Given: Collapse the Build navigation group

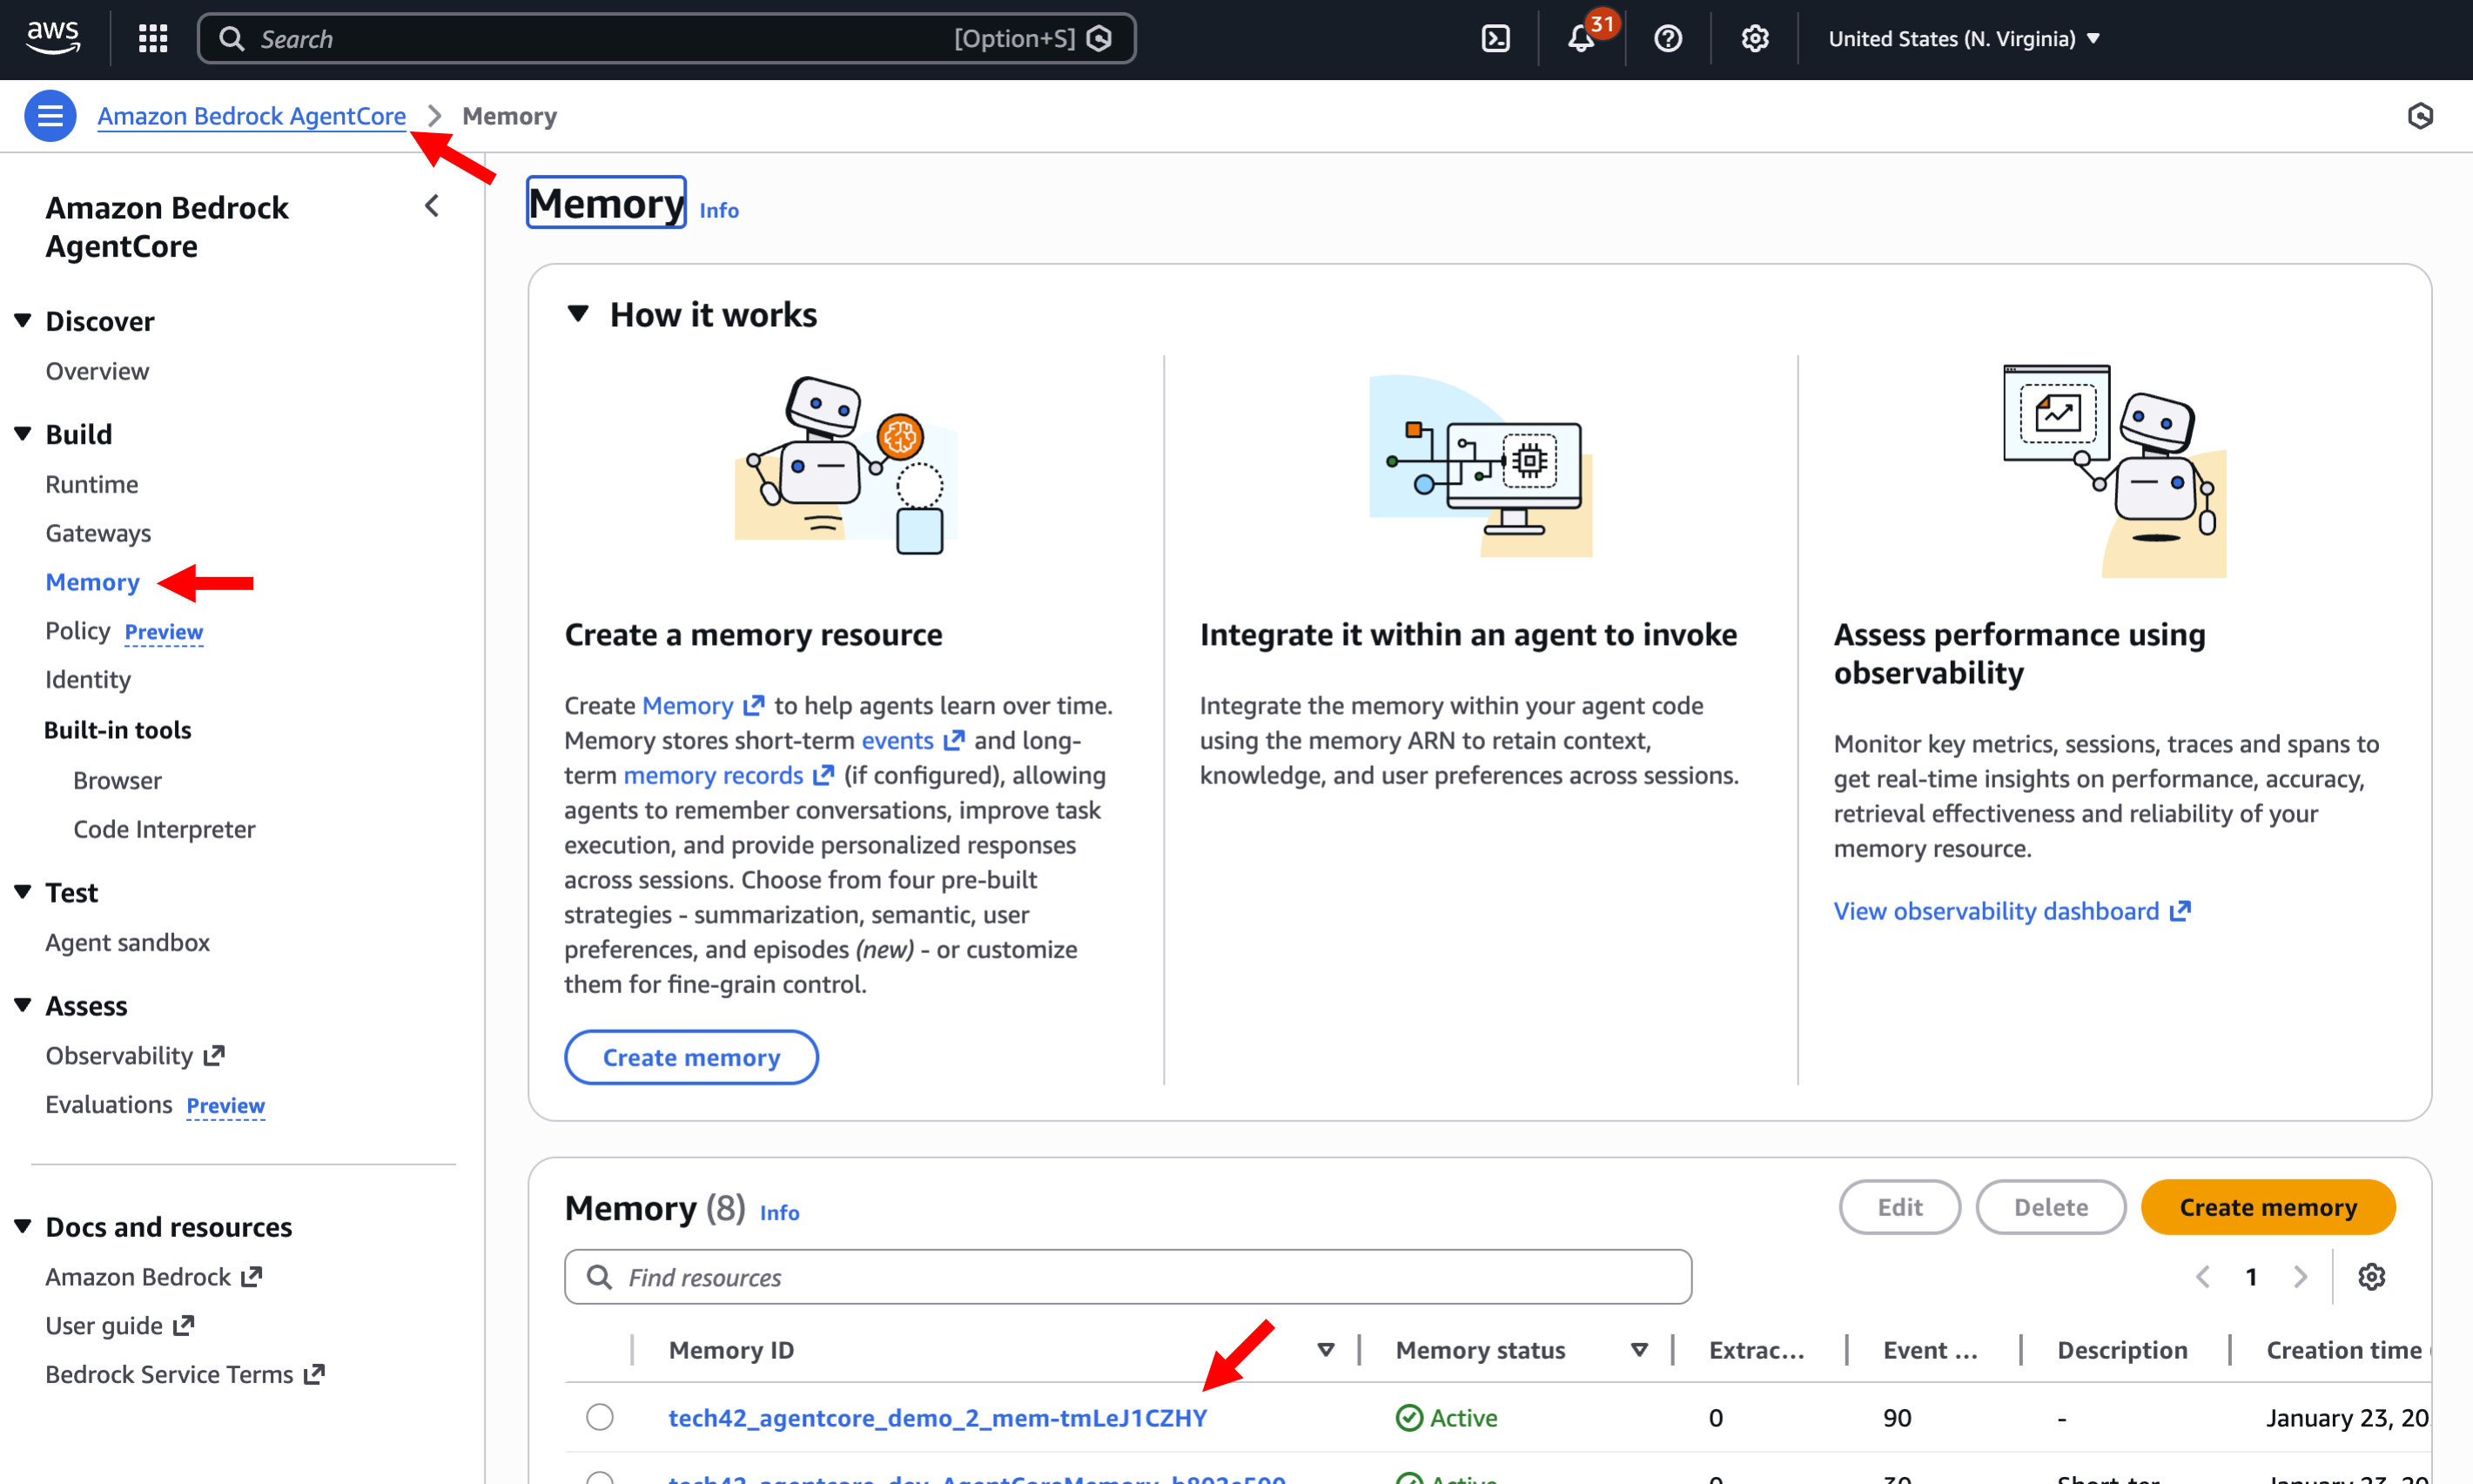Looking at the screenshot, I should [x=22, y=434].
